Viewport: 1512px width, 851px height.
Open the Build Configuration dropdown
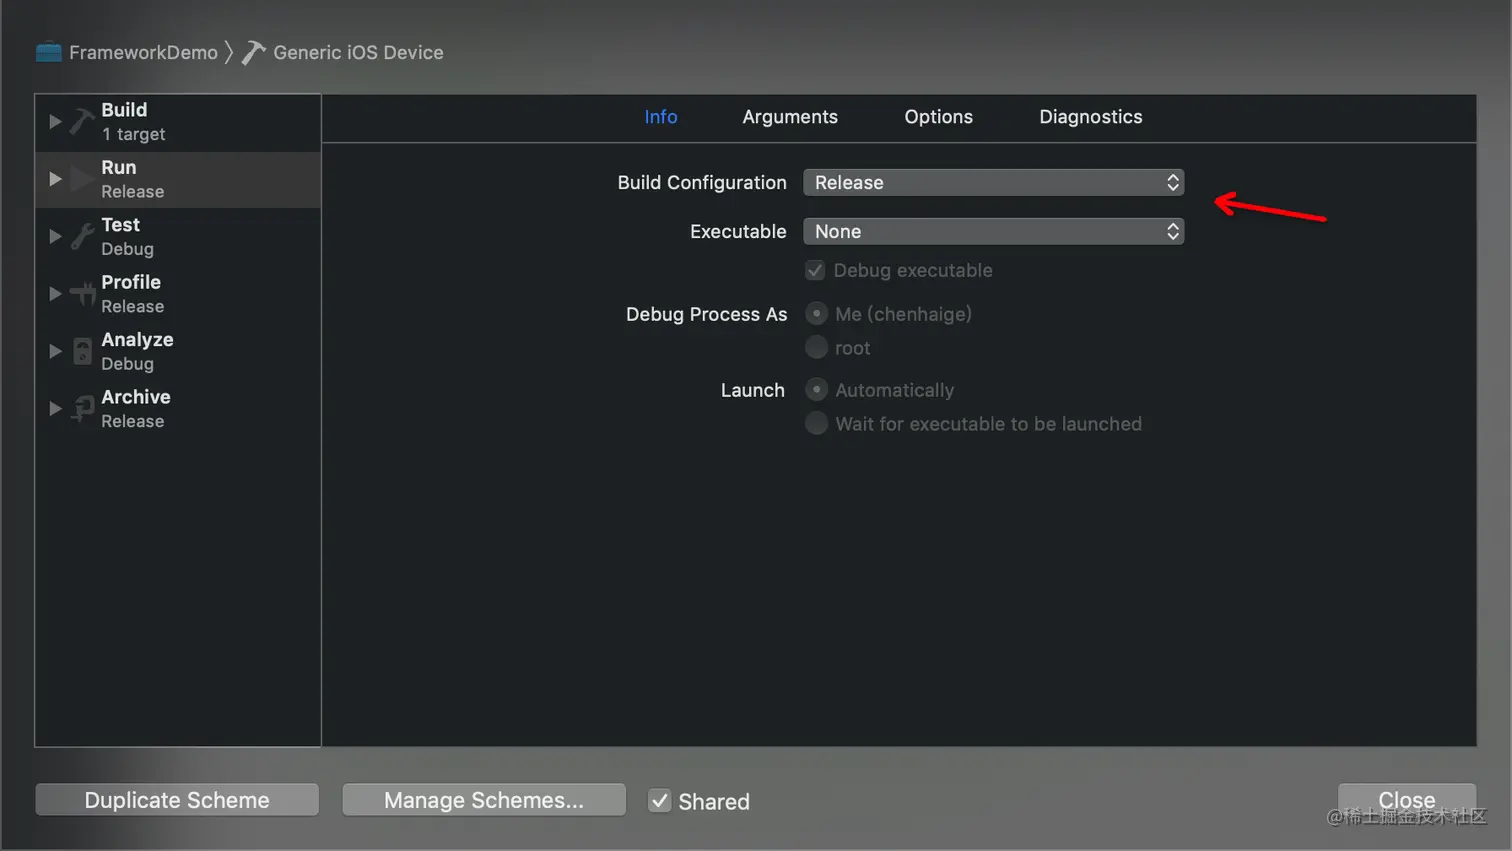[x=993, y=182]
